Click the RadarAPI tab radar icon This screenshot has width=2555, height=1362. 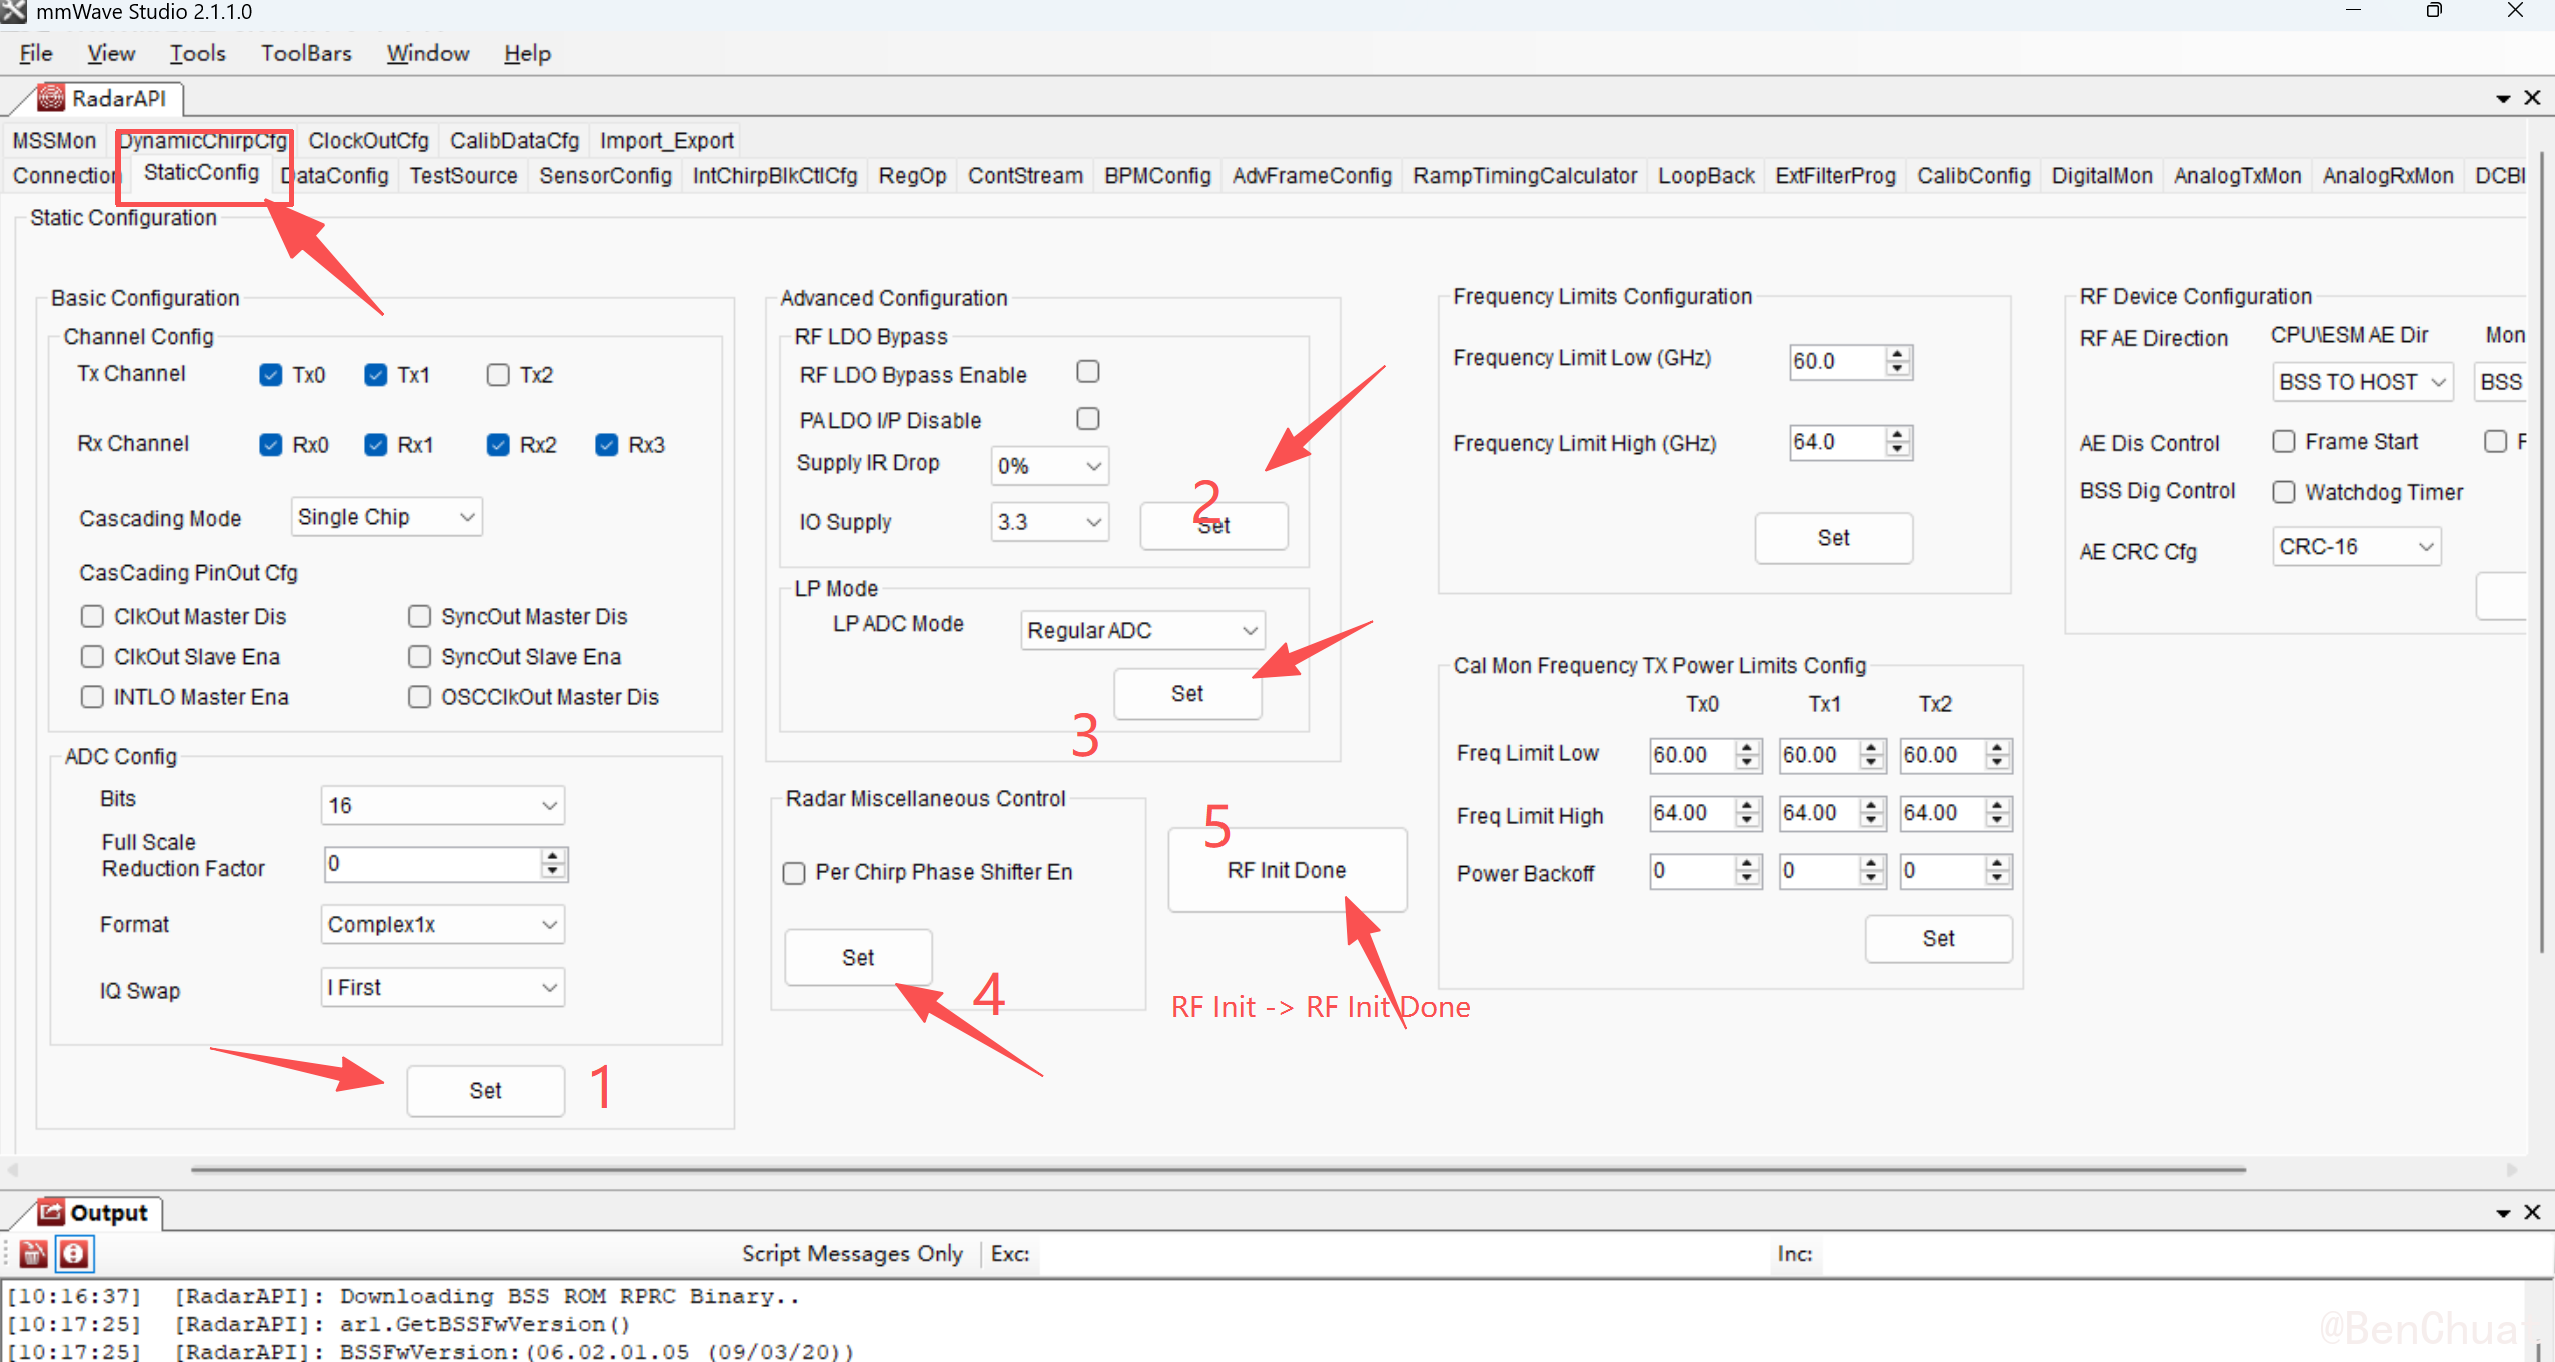[51, 98]
